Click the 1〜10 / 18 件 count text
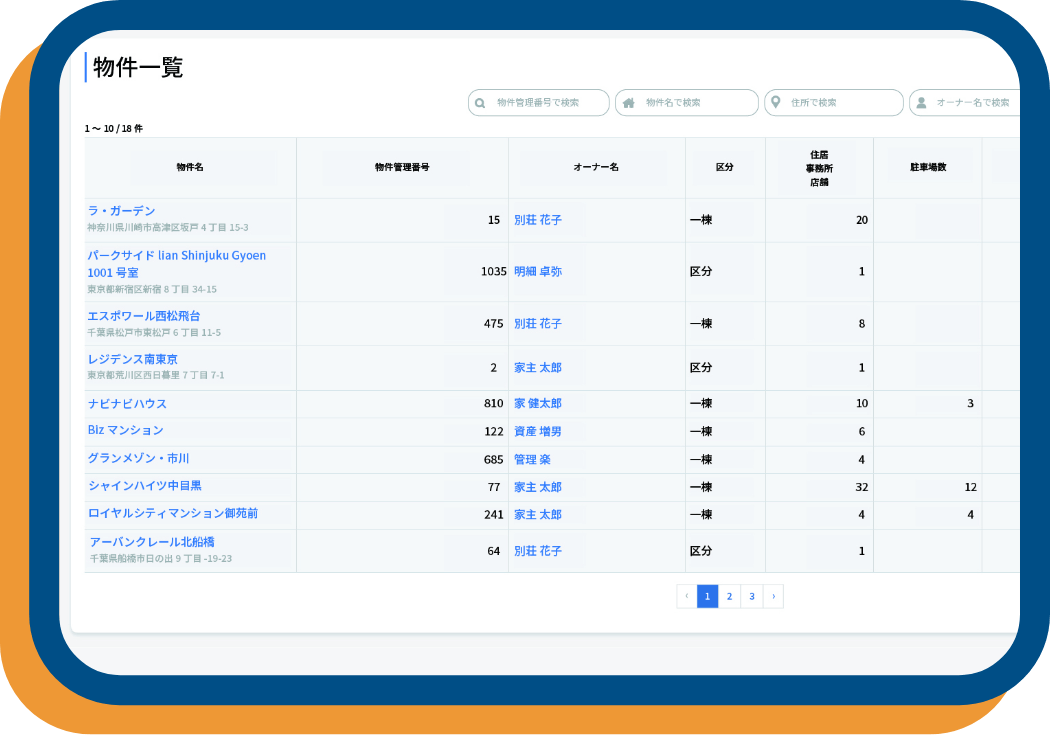The height and width of the screenshot is (735, 1050). click(x=114, y=129)
